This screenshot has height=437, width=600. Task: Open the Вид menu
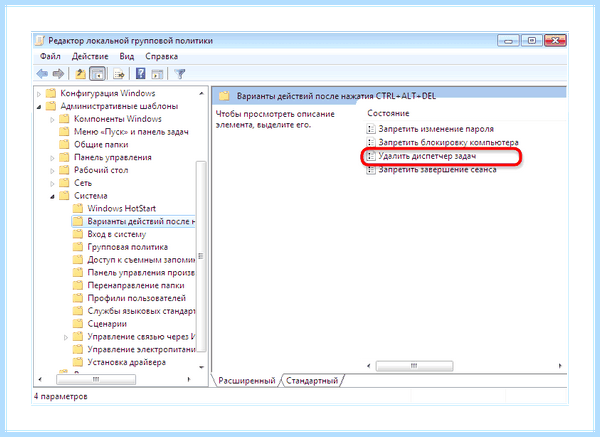click(127, 56)
